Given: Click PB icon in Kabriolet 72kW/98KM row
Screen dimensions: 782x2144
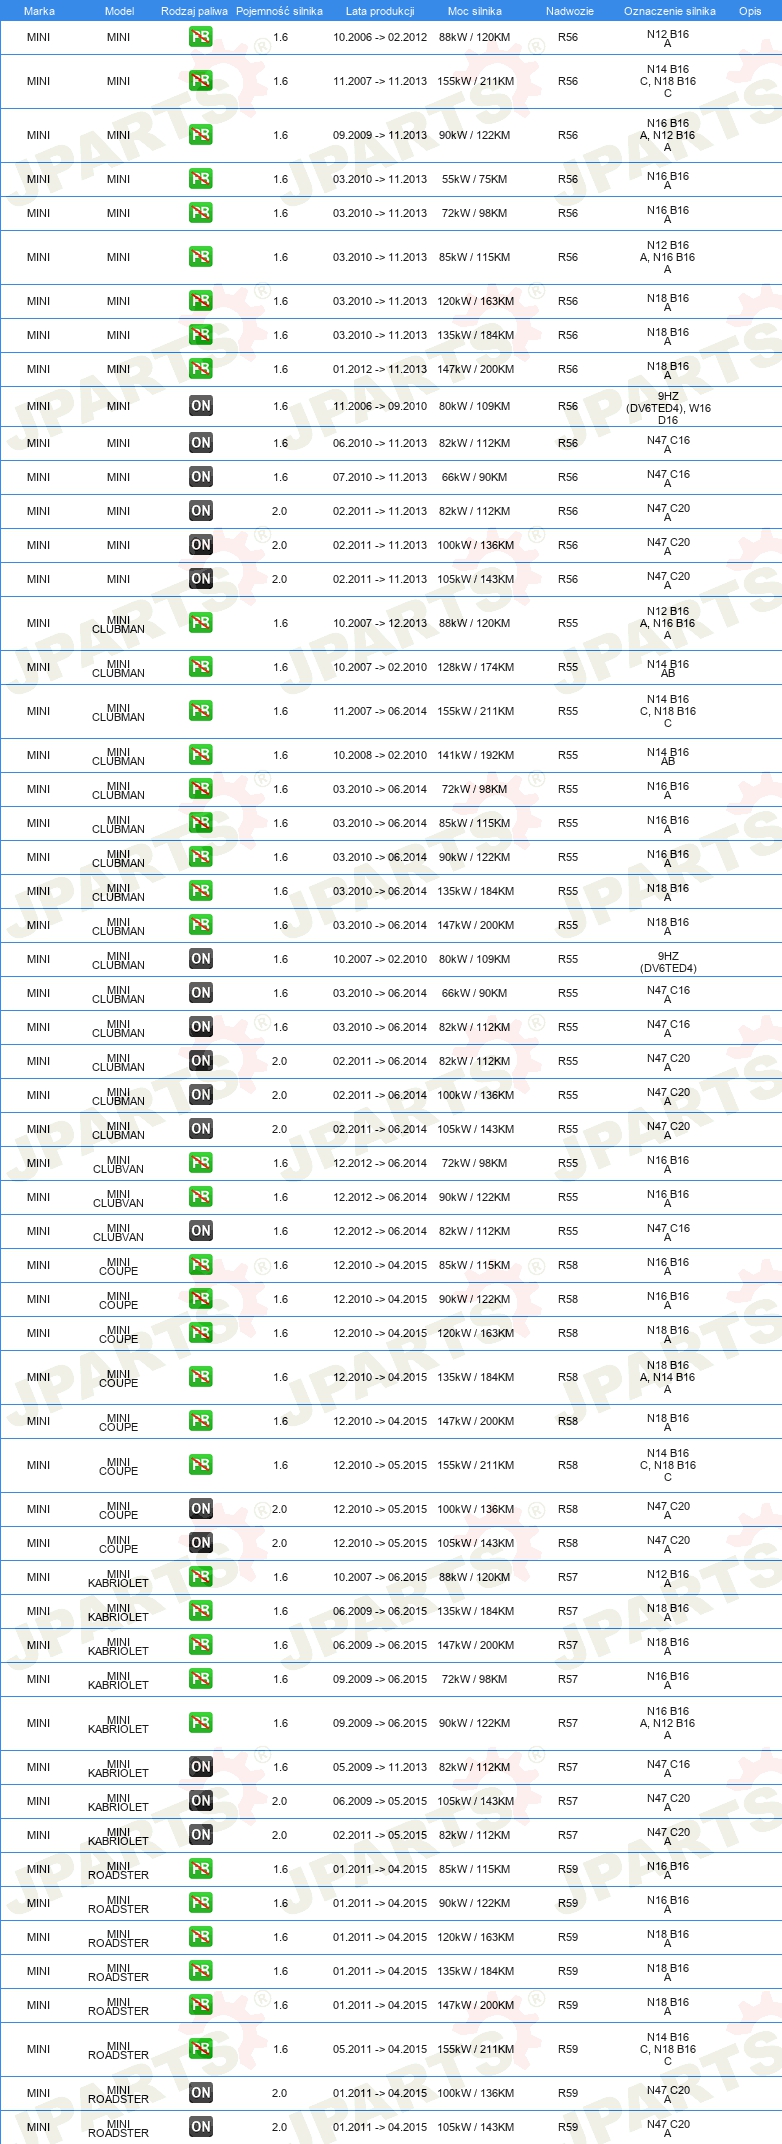Looking at the screenshot, I should [x=200, y=1679].
